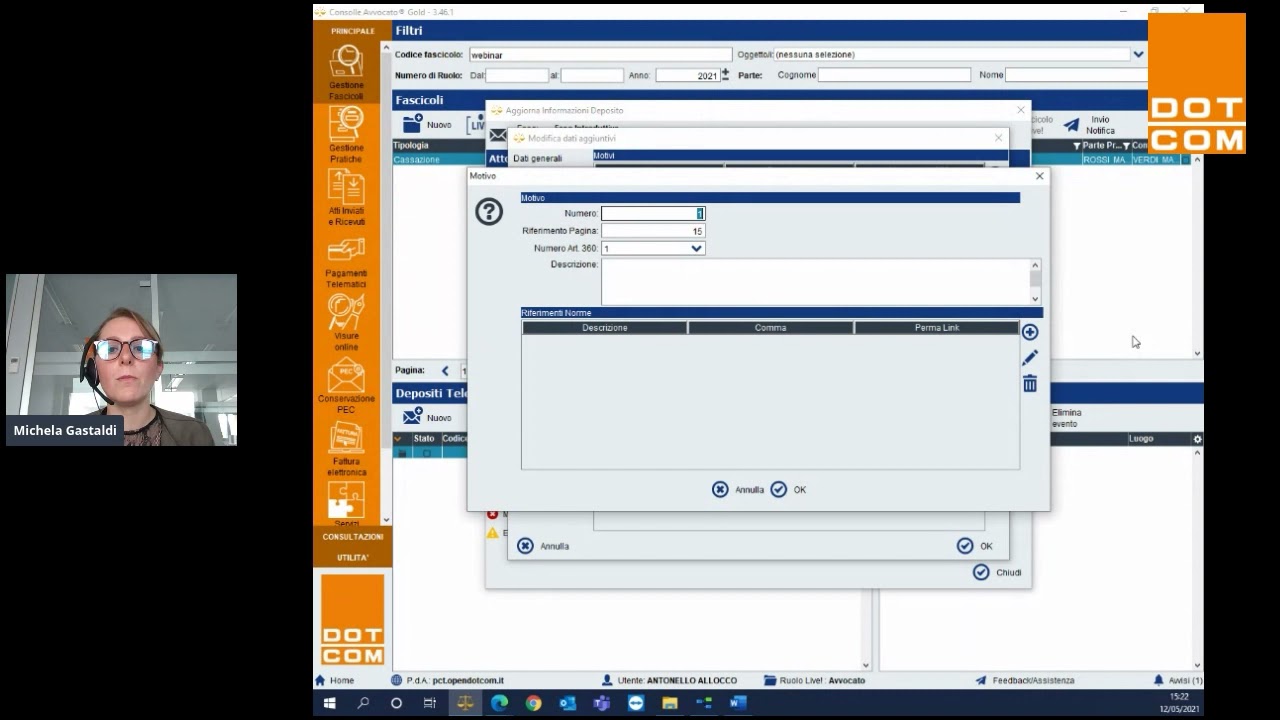Open Outlook from taskbar
The width and height of the screenshot is (1280, 720).
567,703
